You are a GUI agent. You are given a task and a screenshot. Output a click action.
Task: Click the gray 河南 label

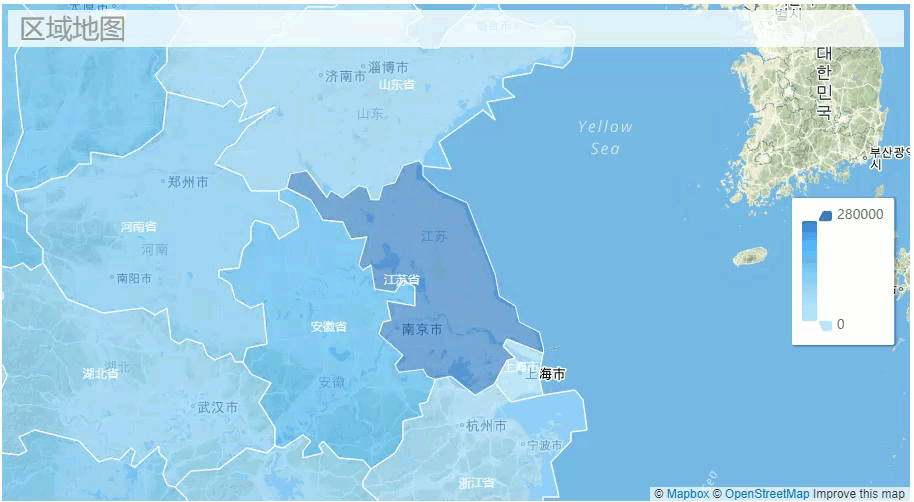click(154, 250)
